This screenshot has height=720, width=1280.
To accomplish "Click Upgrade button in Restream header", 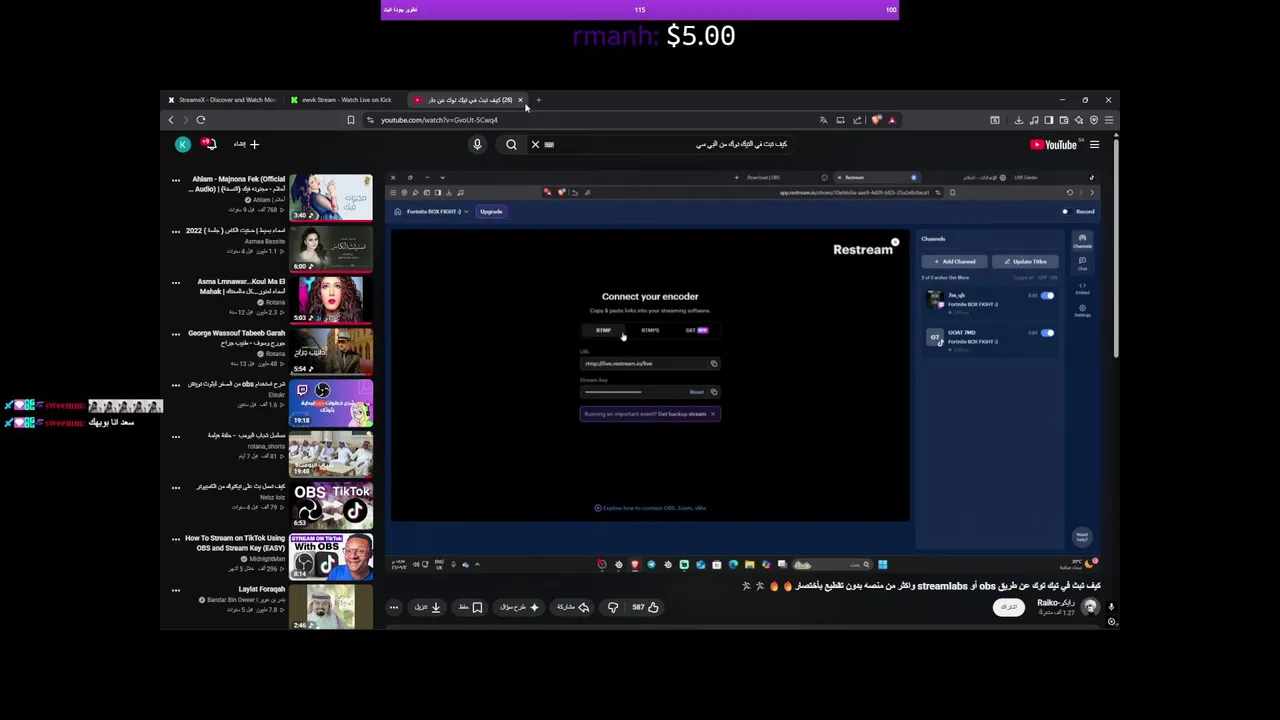I will click(x=491, y=212).
